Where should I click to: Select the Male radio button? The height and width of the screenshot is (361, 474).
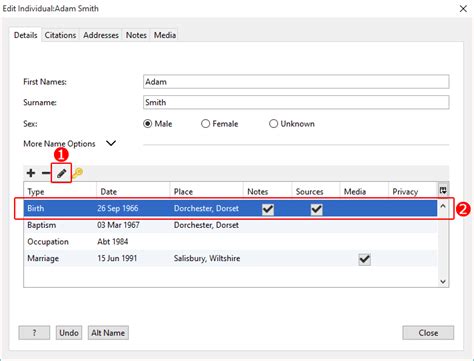(x=148, y=124)
